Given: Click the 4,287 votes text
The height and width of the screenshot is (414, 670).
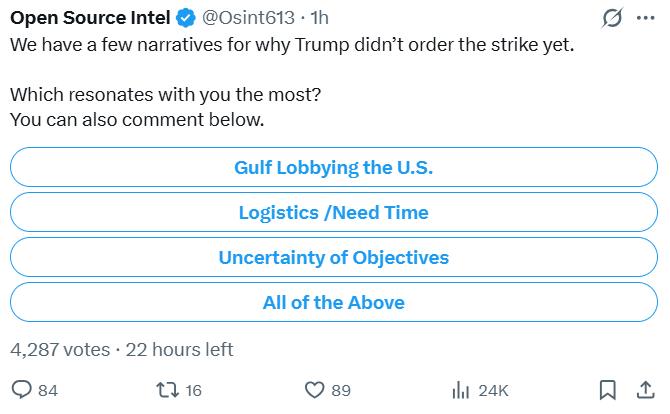Looking at the screenshot, I should [59, 349].
